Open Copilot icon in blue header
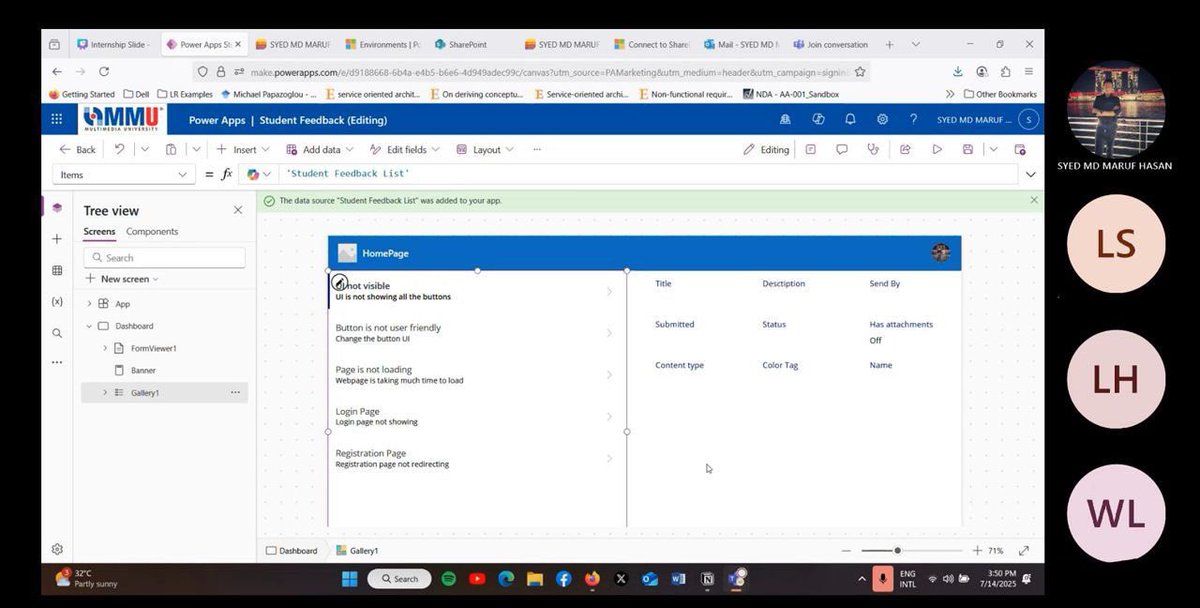 point(818,119)
